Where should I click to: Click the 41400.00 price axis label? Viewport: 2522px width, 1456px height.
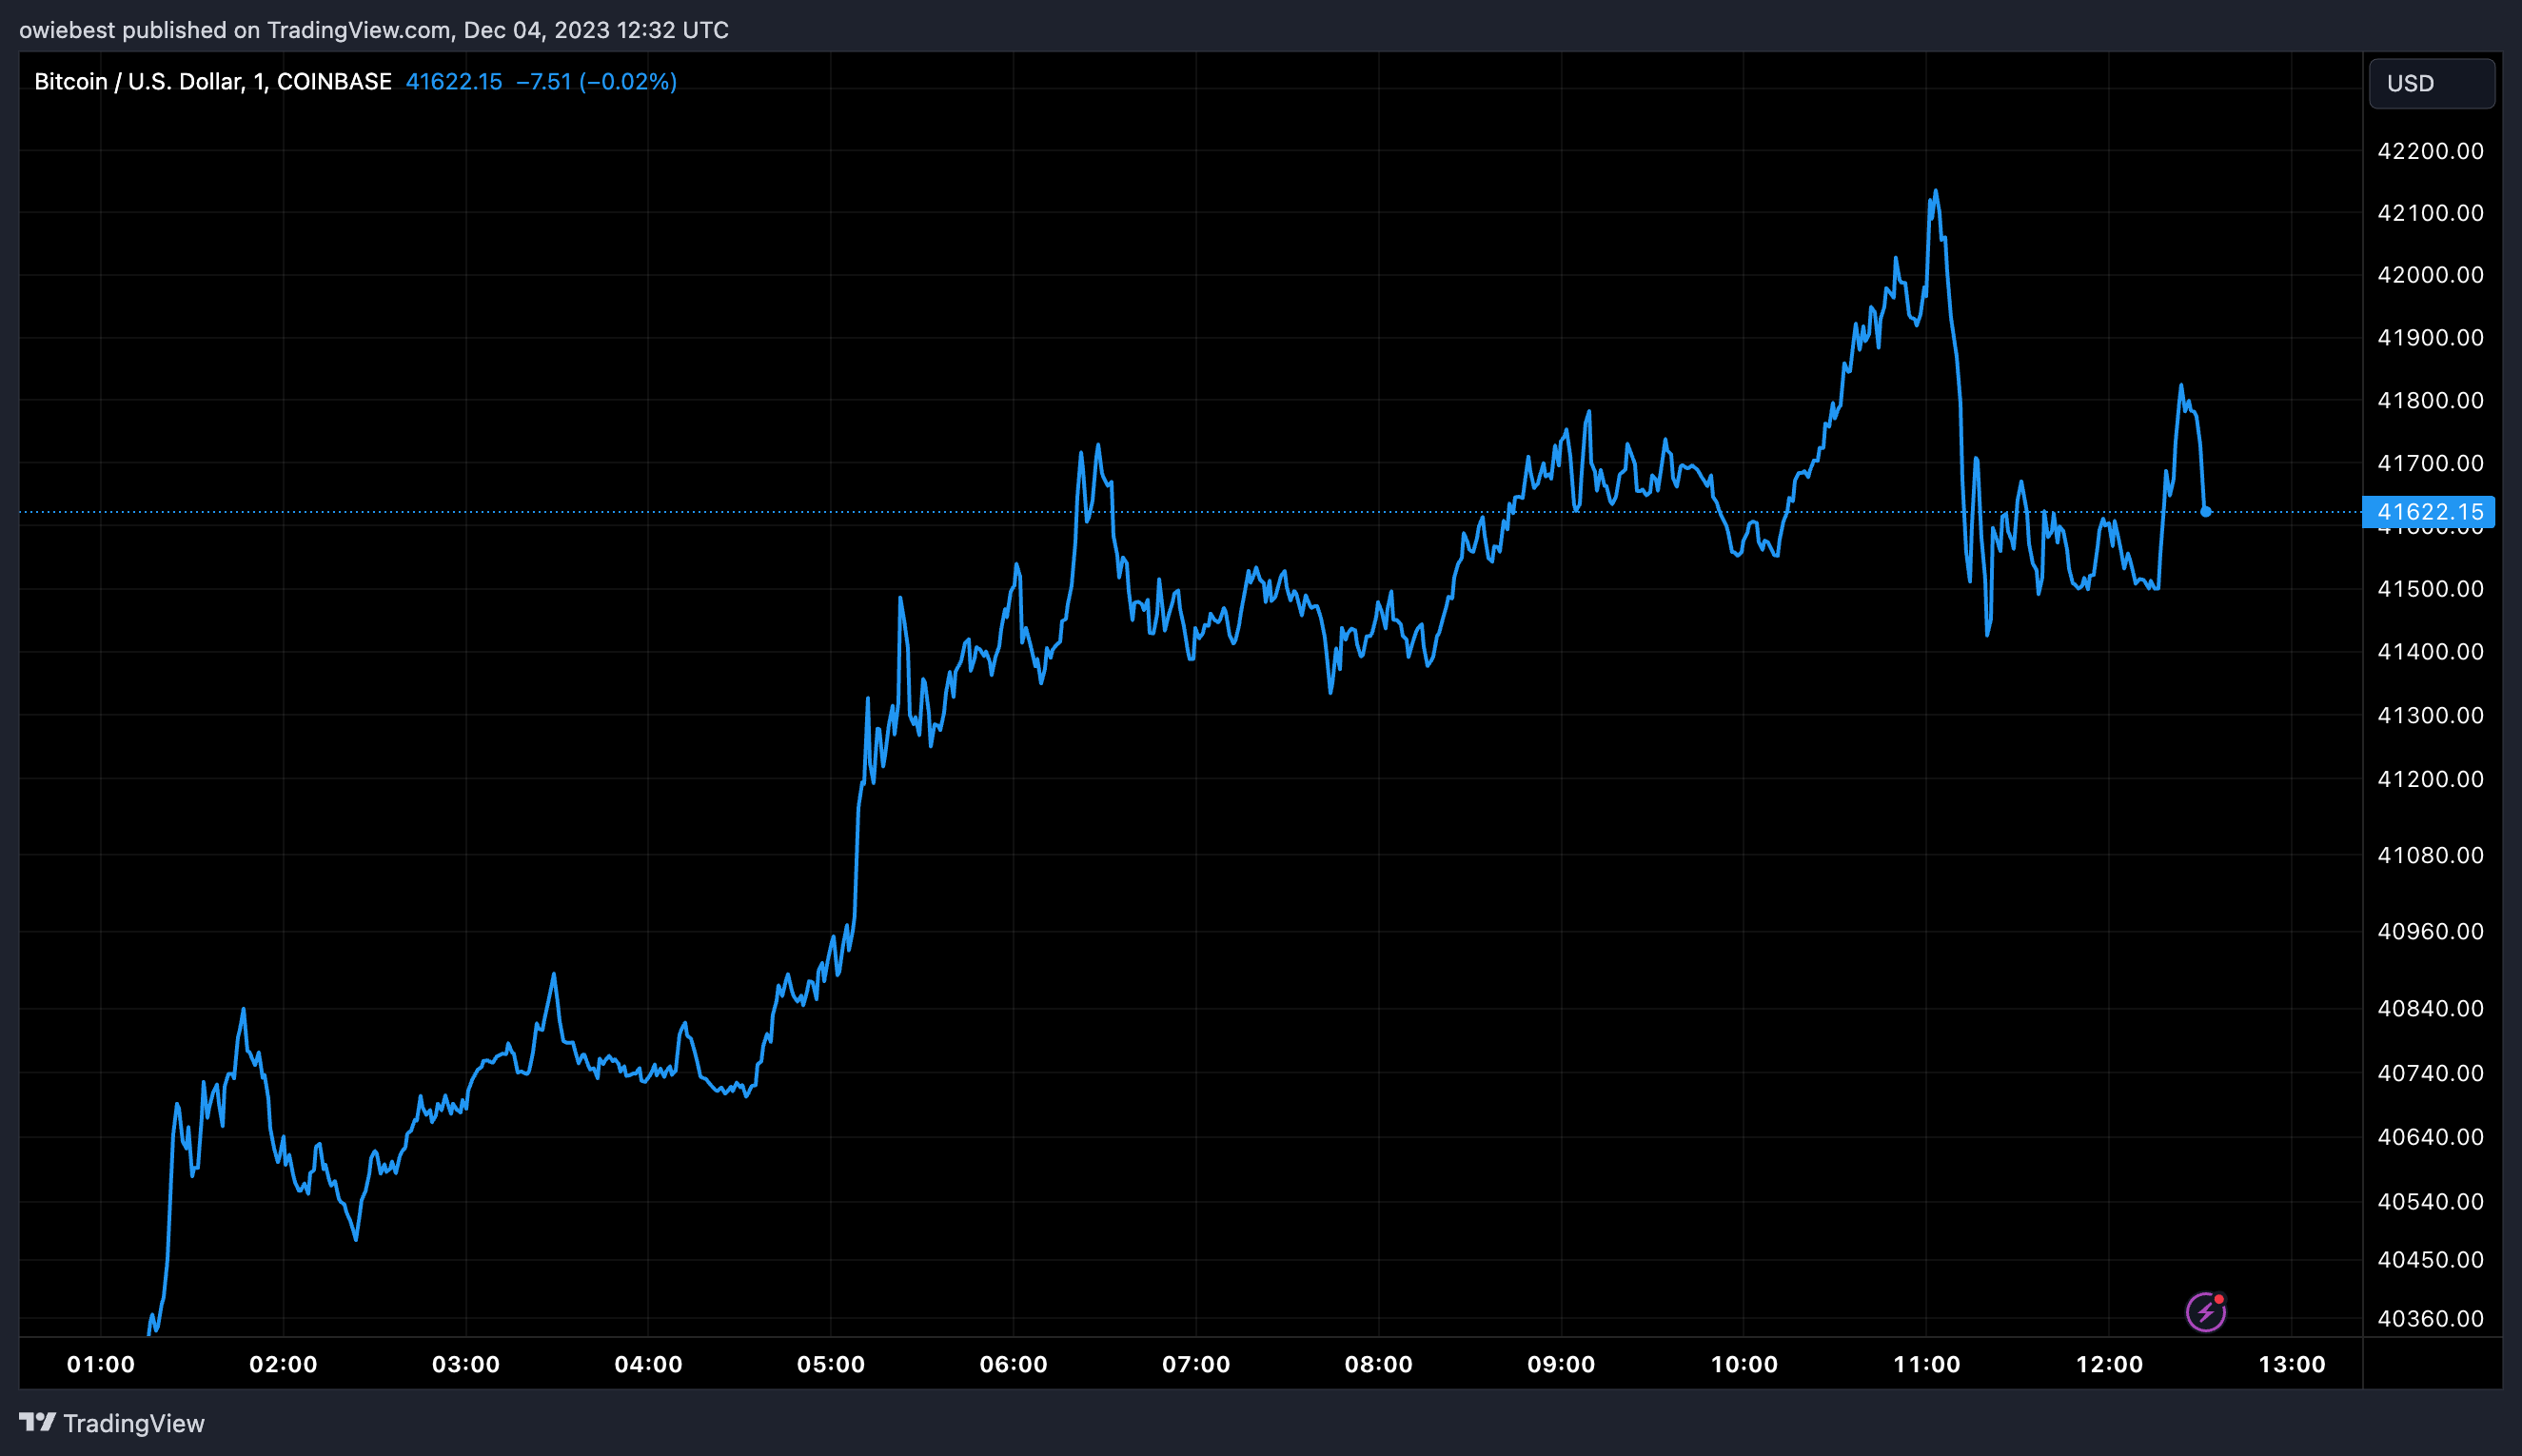(2430, 652)
